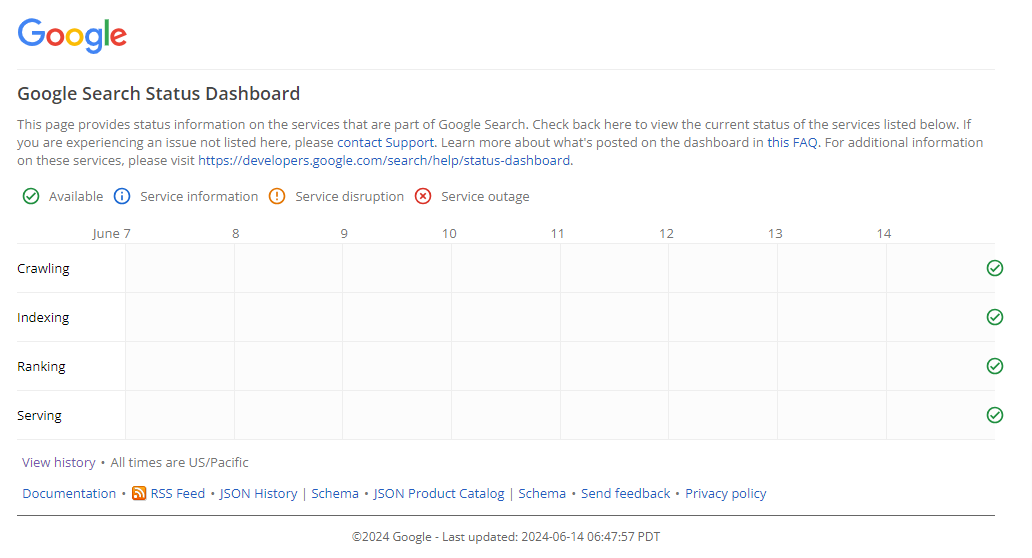Open the JSON History link
The width and height of the screenshot is (1032, 558).
258,494
